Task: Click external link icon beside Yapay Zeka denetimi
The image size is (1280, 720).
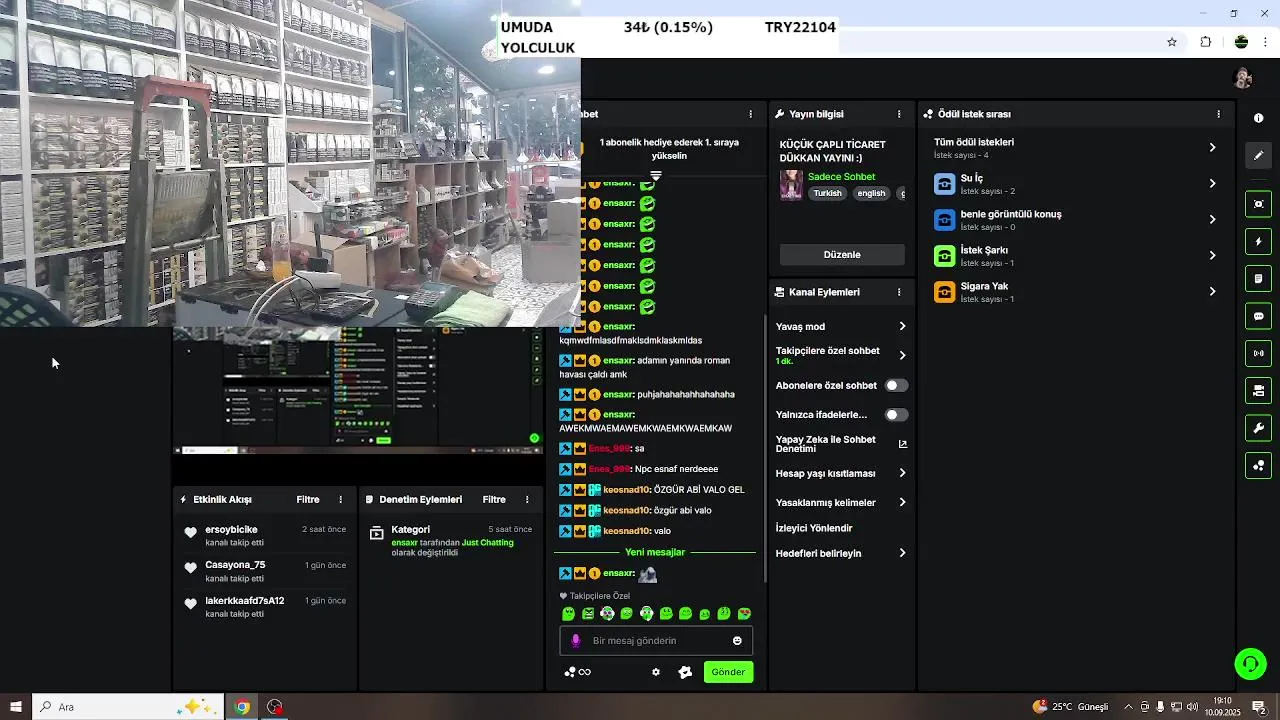Action: pos(902,444)
